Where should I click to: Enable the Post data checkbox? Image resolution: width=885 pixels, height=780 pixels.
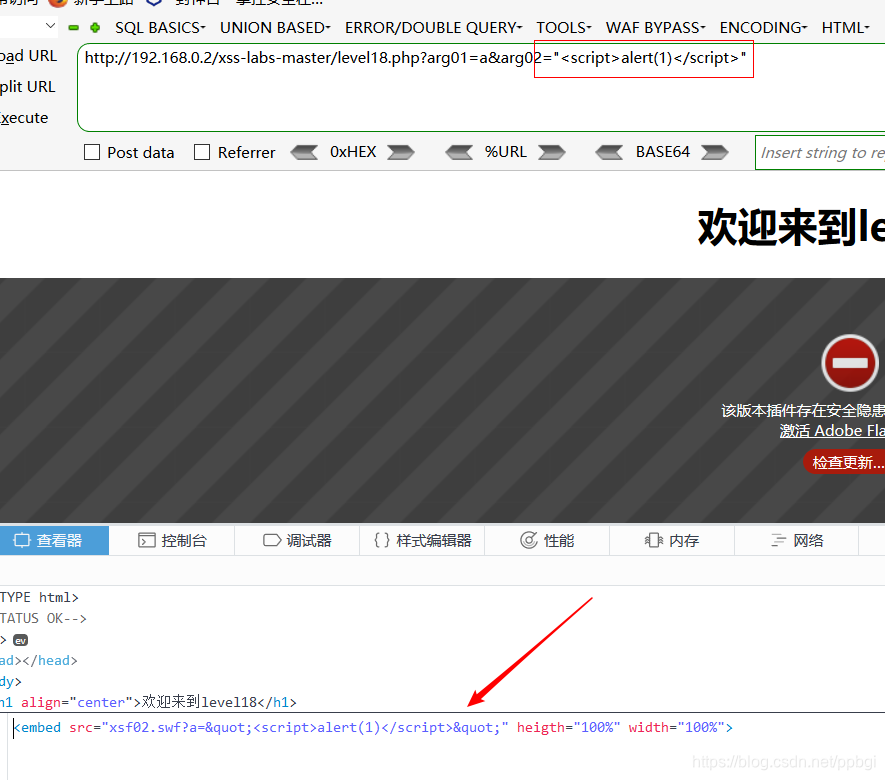(92, 152)
